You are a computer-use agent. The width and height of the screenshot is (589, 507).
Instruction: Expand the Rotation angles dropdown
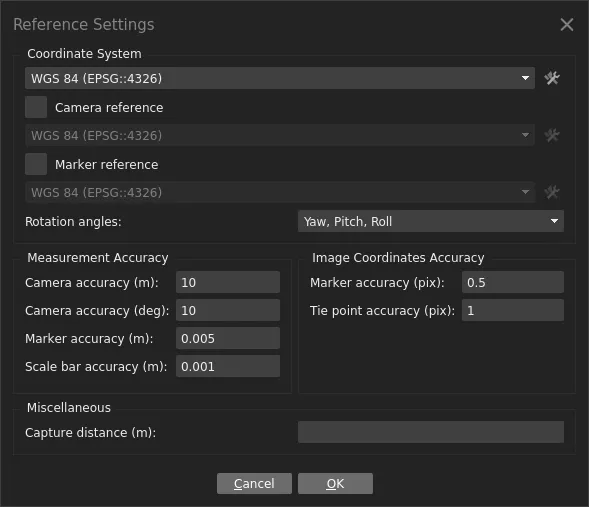(431, 221)
